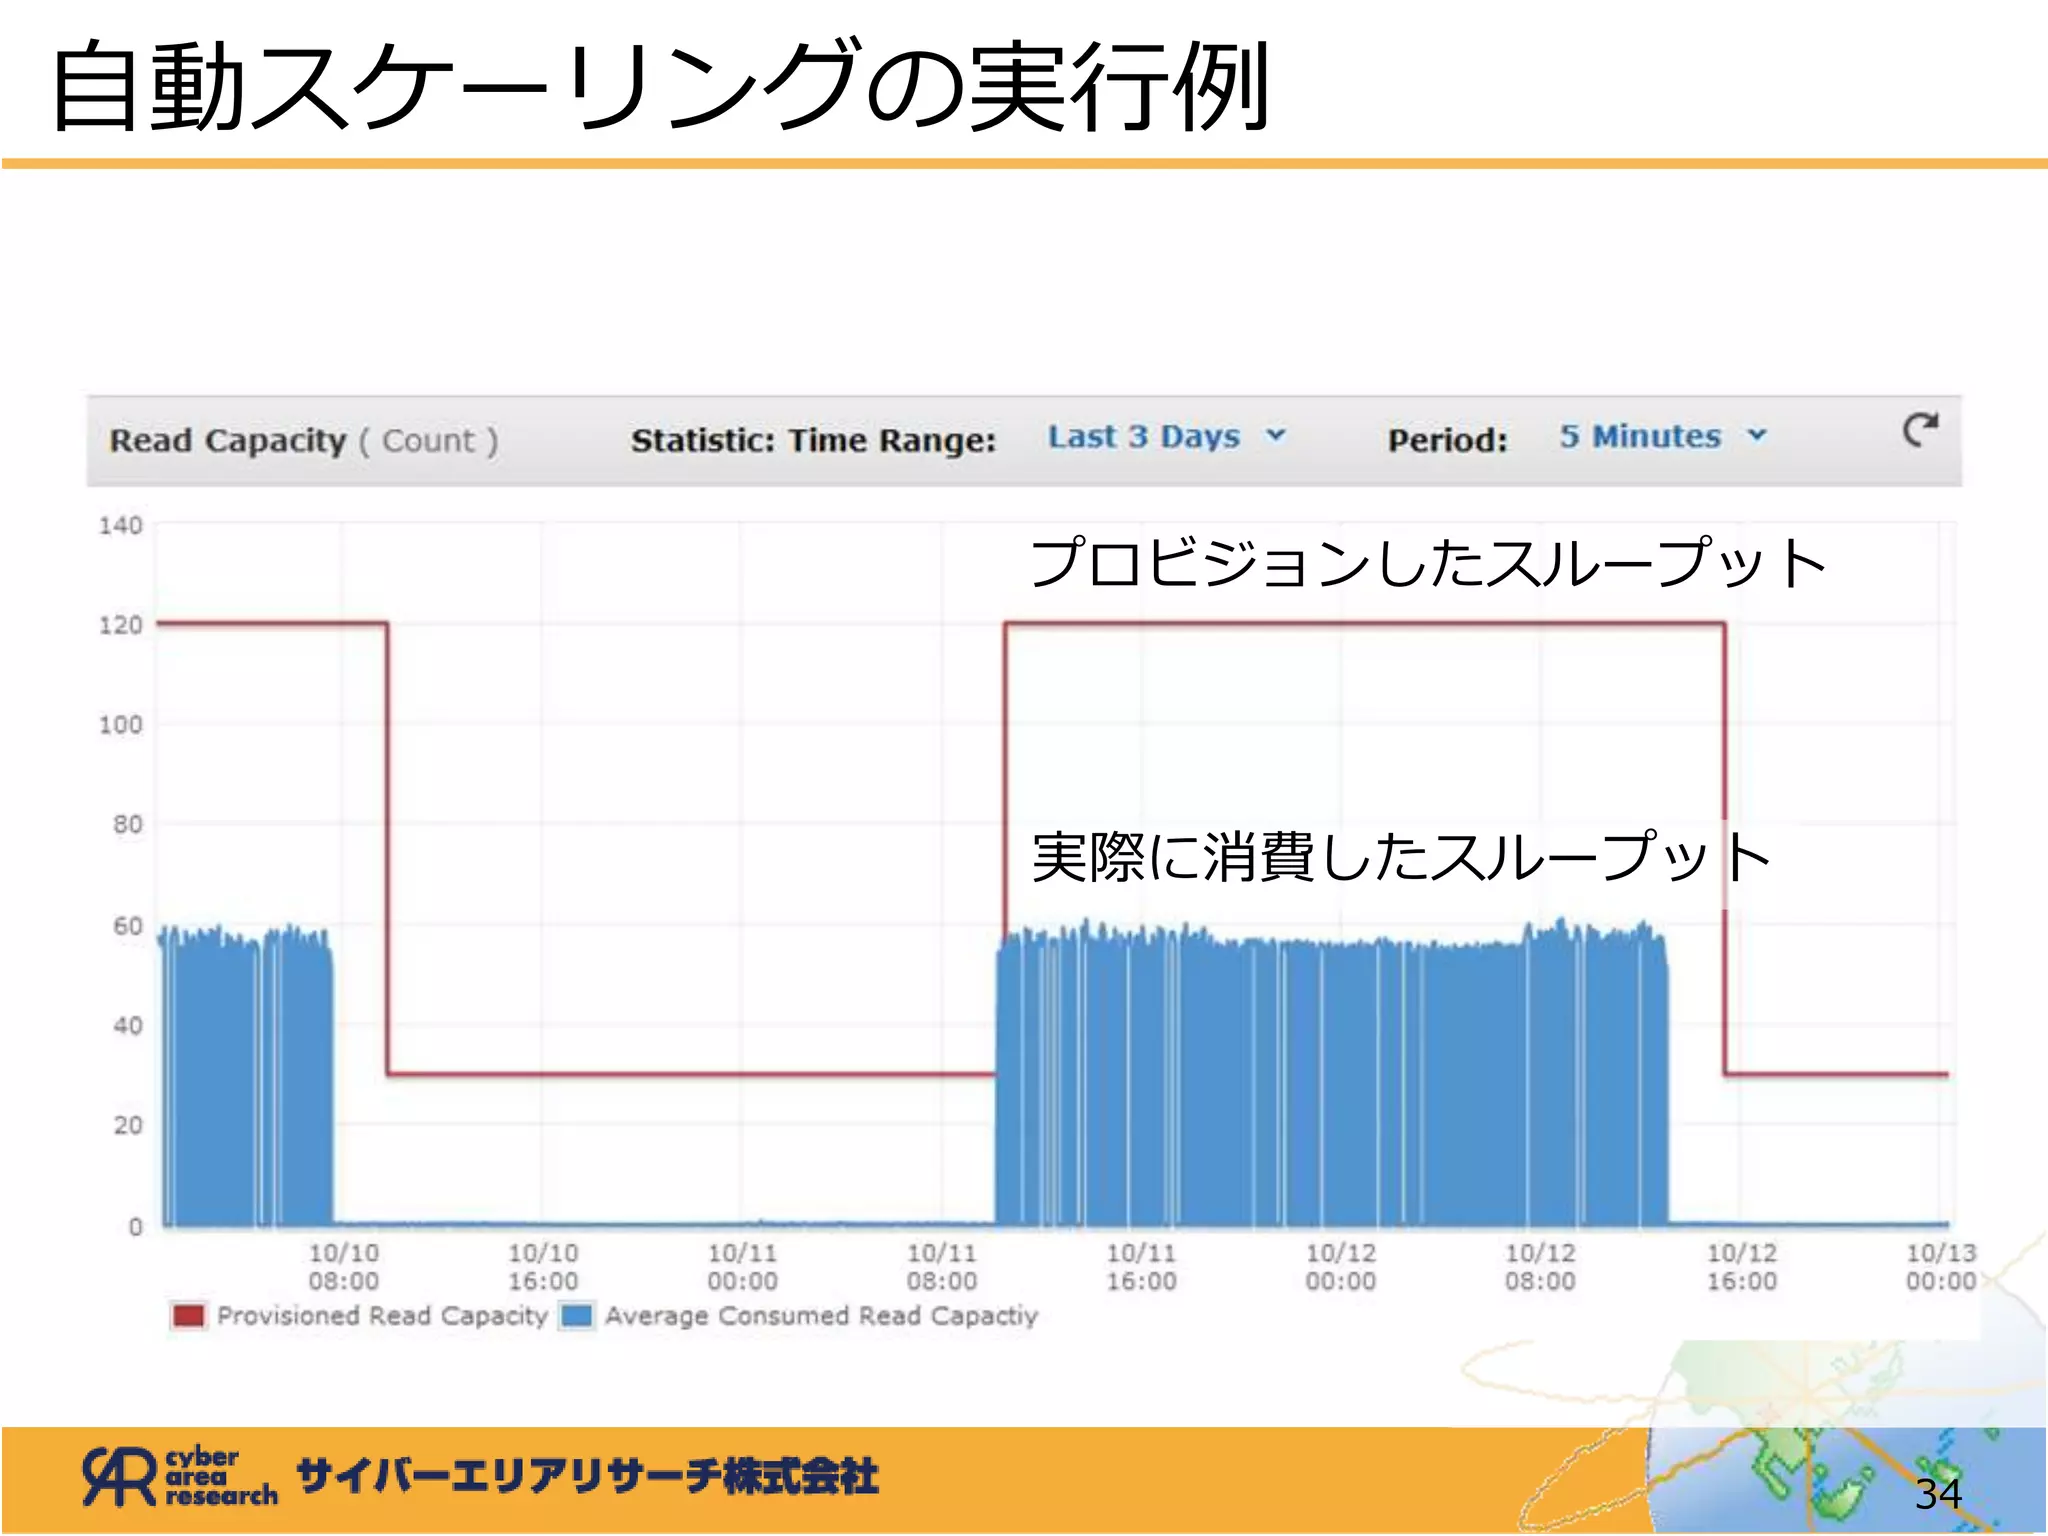Viewport: 2048px width, 1536px height.
Task: Click the Read Capacity ( Count ) chart title
Action: coord(303,441)
